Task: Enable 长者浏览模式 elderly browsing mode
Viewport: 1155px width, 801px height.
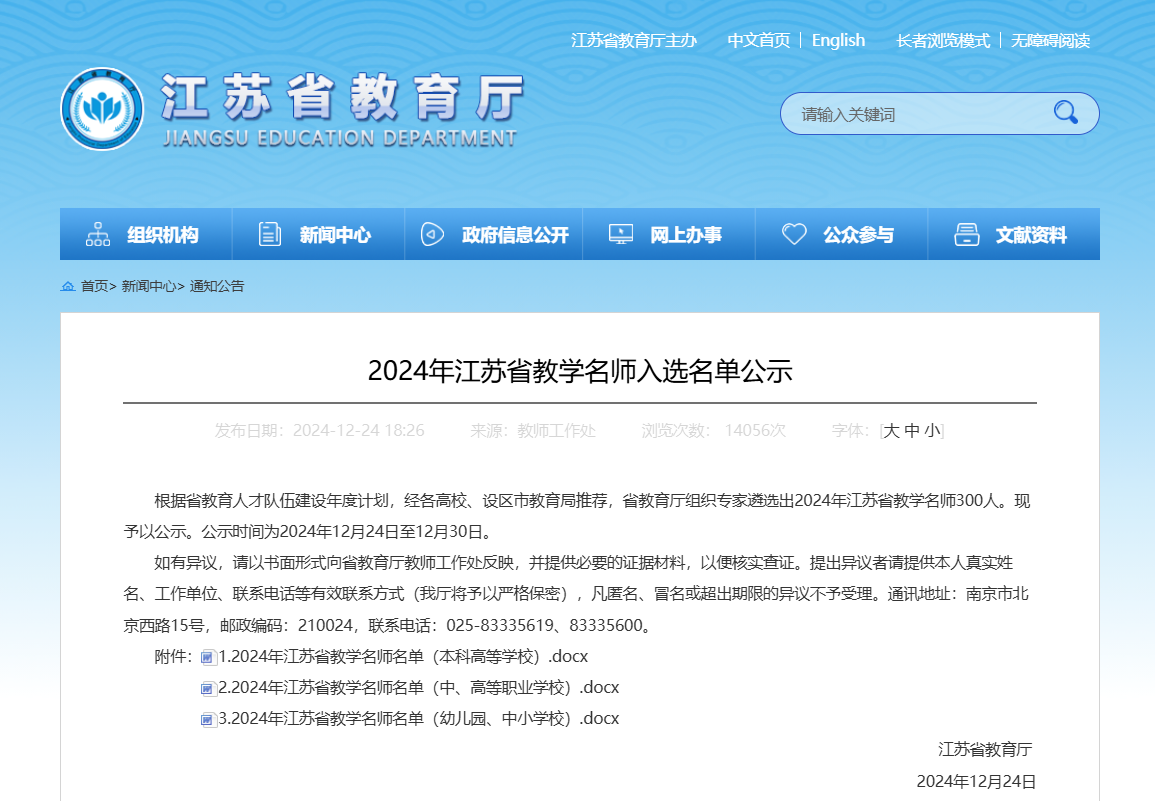Action: pos(943,40)
